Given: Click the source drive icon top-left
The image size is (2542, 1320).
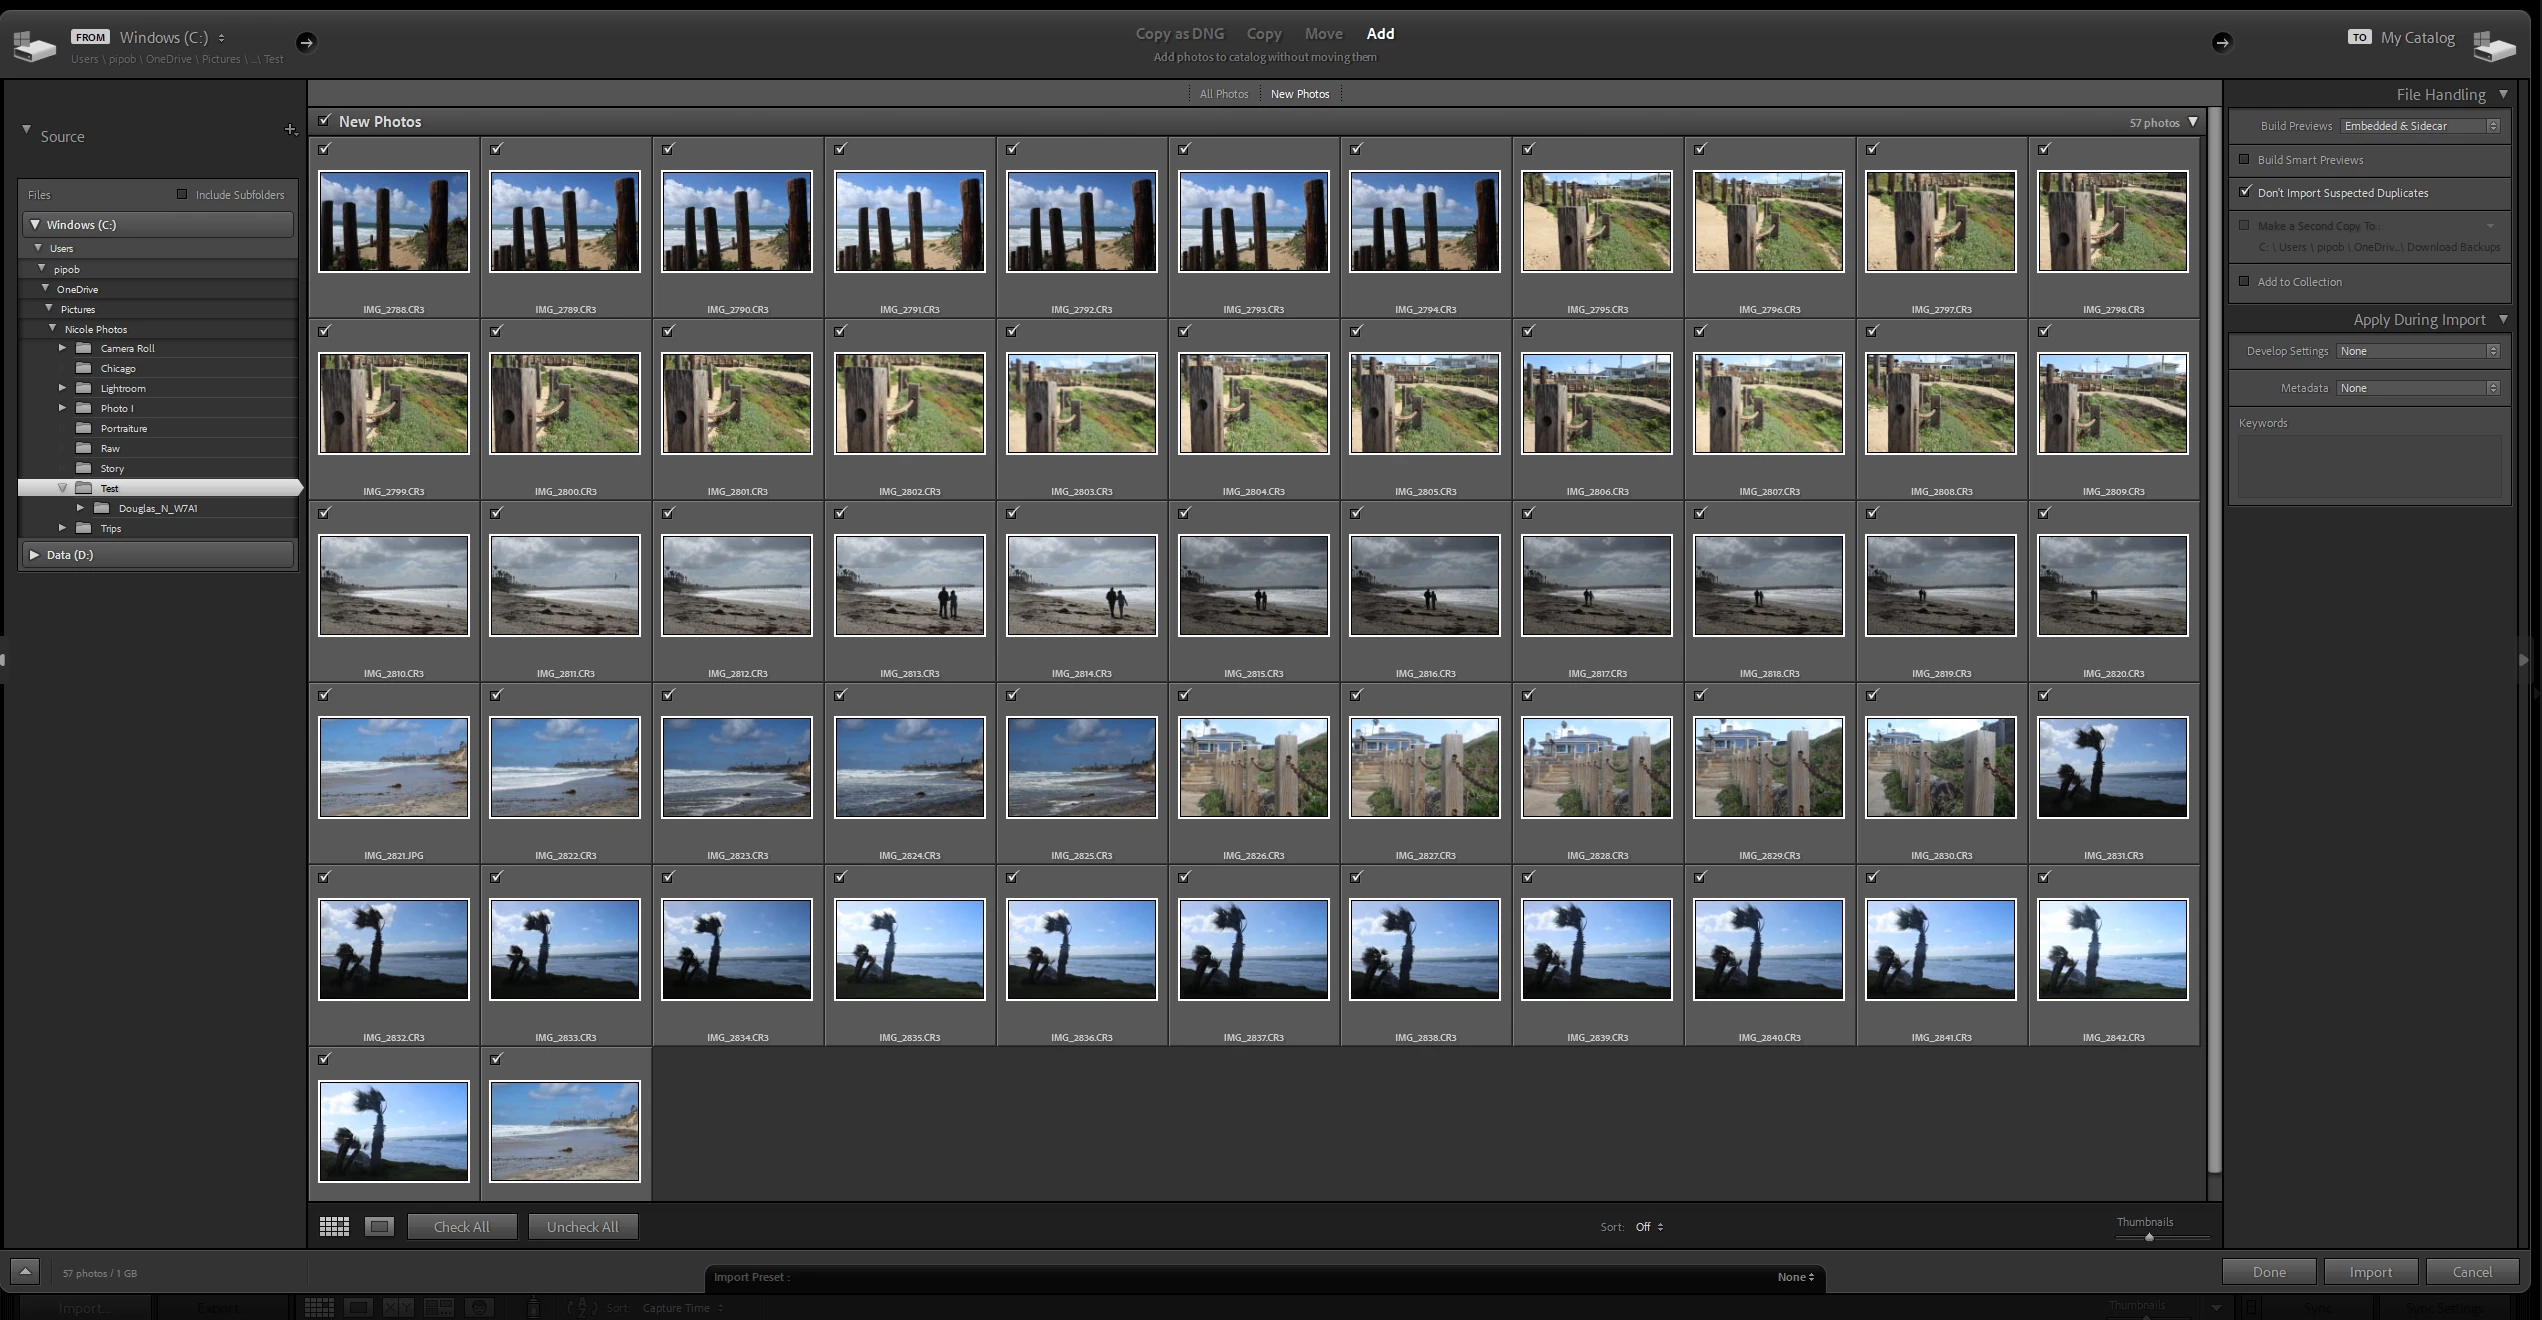Looking at the screenshot, I should 34,46.
